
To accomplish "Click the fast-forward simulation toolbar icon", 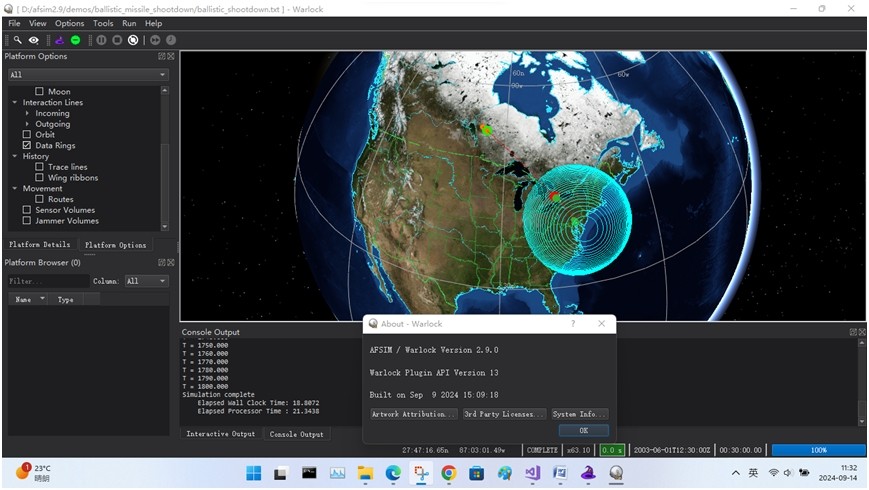I will tap(155, 40).
